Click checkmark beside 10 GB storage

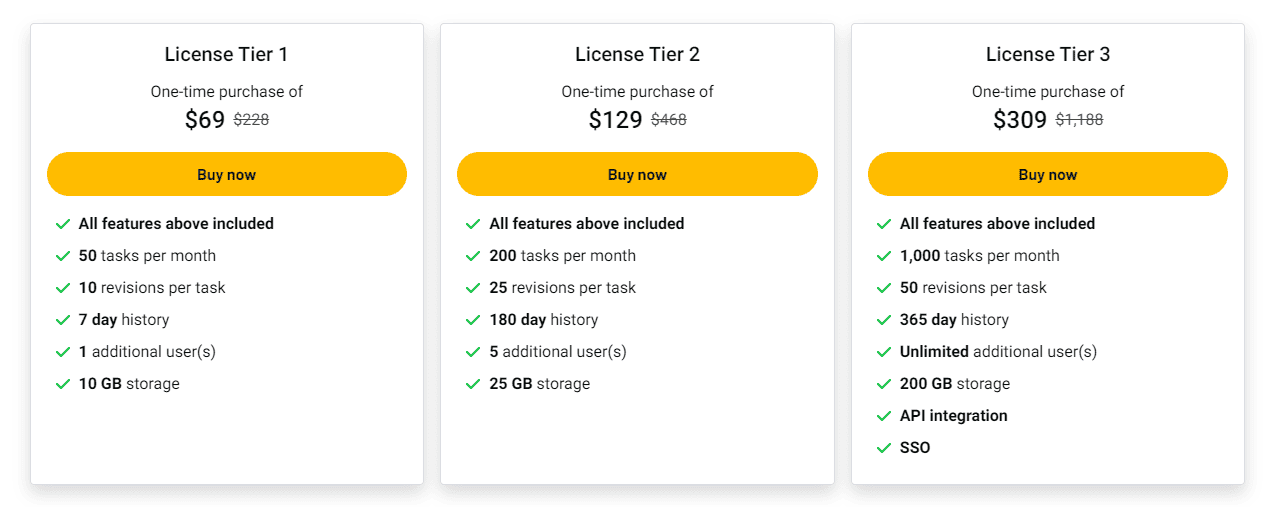[63, 384]
